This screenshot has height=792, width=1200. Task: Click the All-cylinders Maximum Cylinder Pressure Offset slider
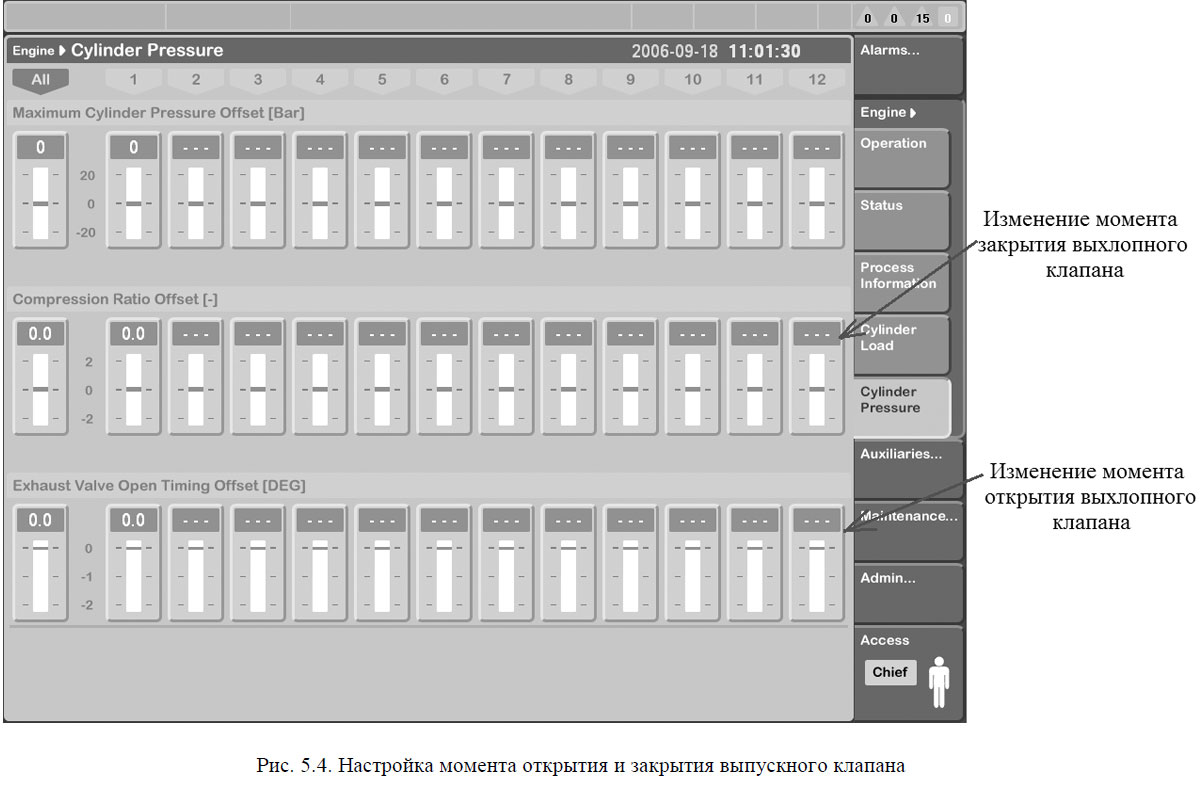click(x=40, y=203)
